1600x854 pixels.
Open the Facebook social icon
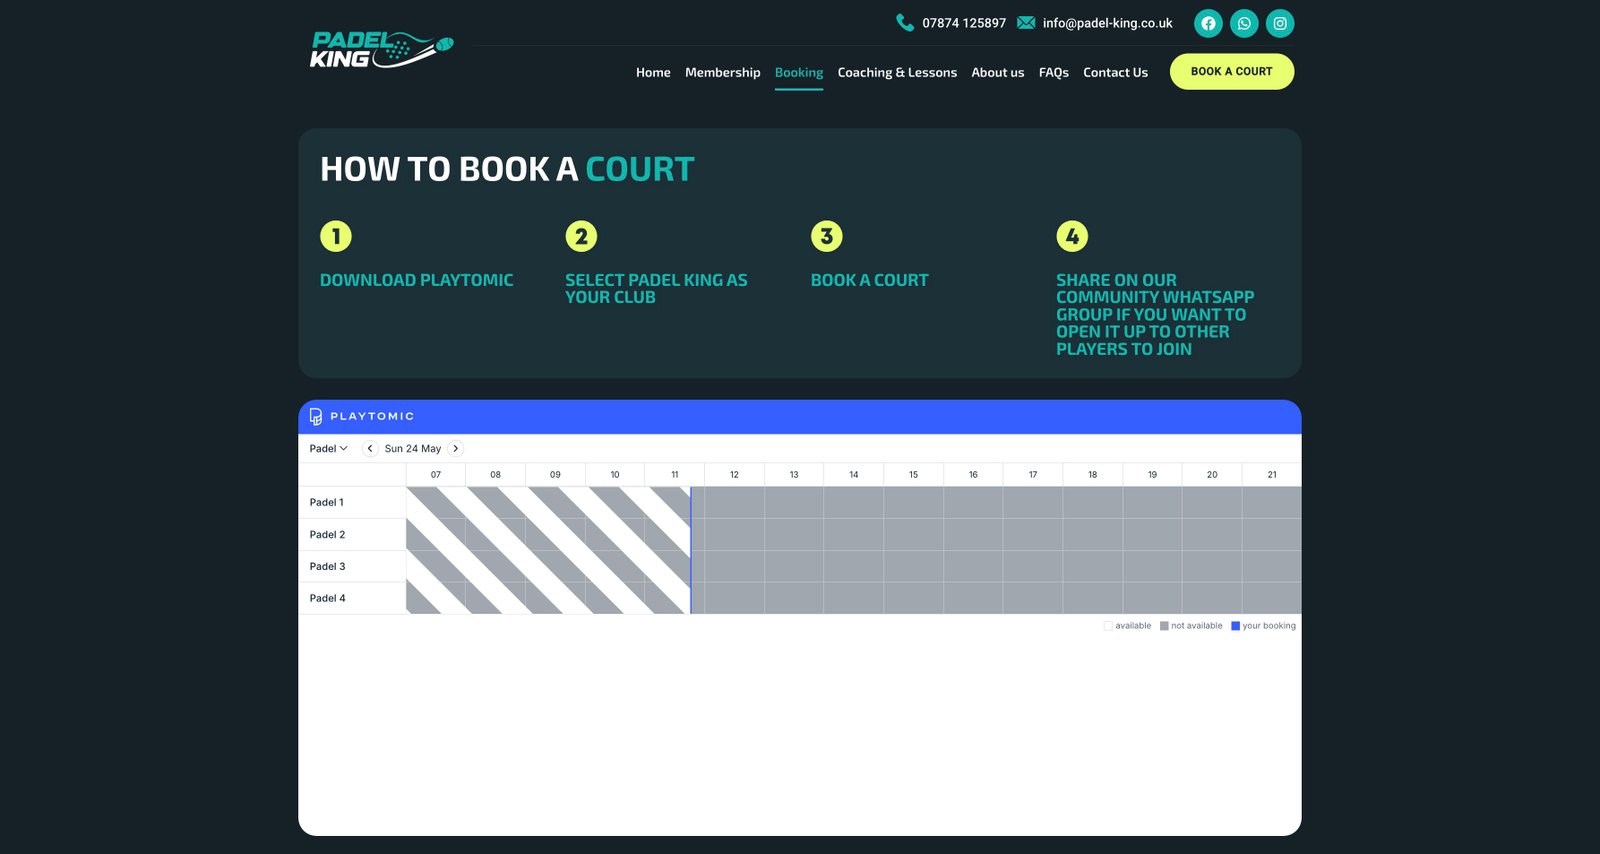pos(1208,23)
